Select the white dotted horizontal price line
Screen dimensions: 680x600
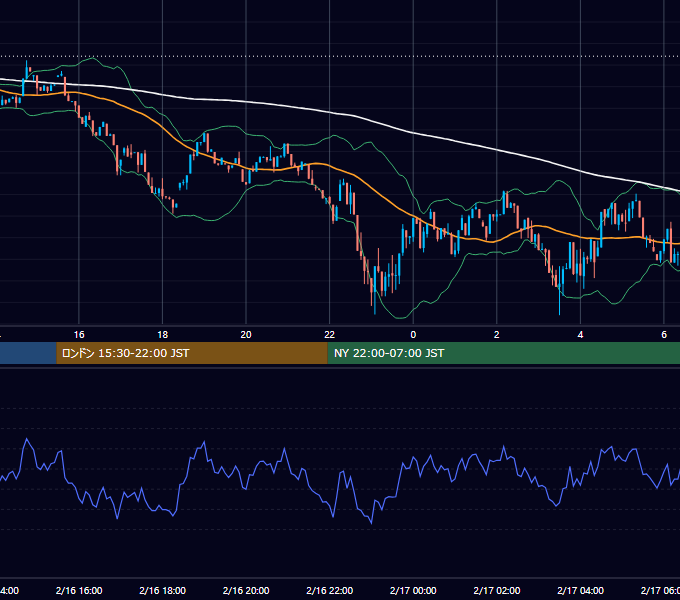pyautogui.click(x=340, y=56)
